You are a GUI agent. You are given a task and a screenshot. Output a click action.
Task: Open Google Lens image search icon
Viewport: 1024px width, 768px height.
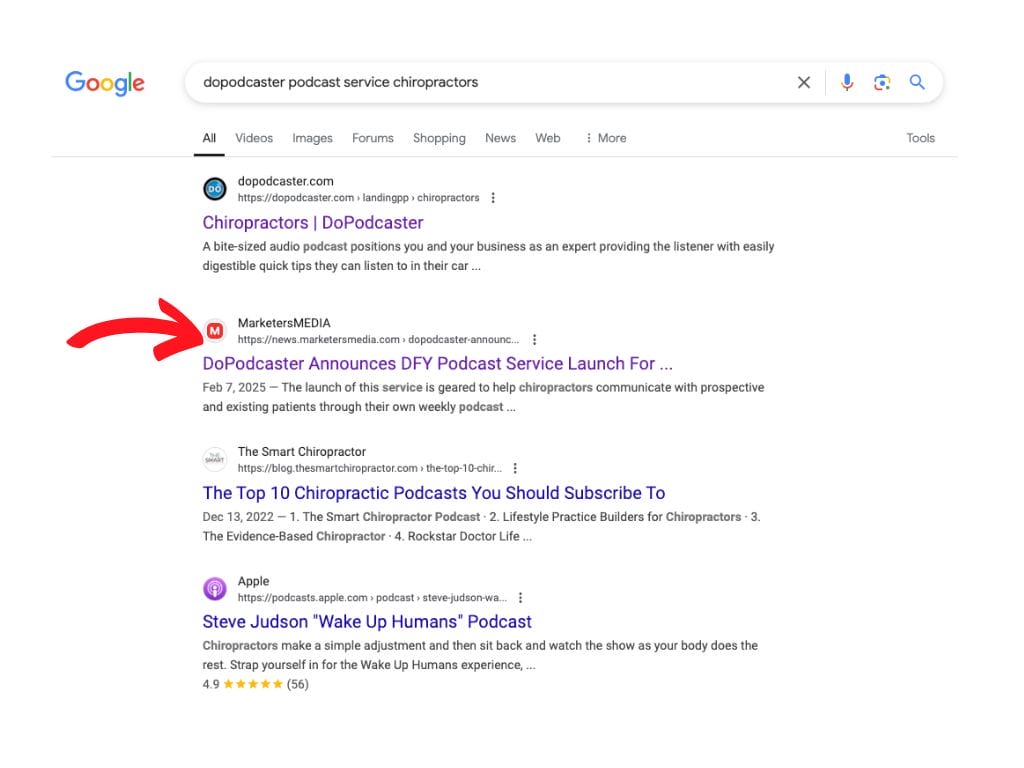point(881,83)
